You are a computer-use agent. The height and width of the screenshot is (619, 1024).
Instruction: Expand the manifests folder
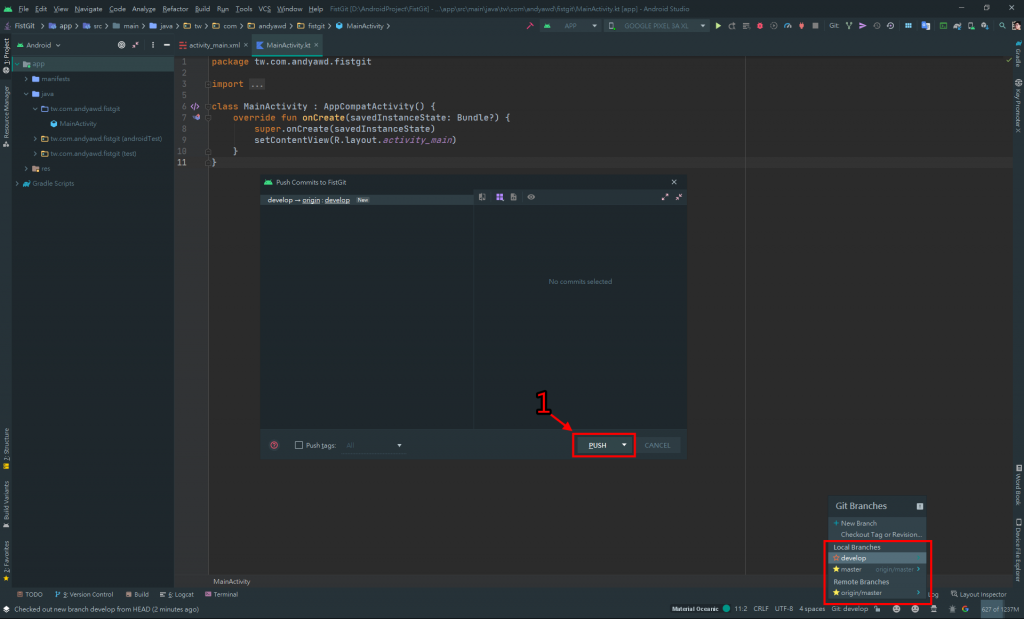(26, 79)
